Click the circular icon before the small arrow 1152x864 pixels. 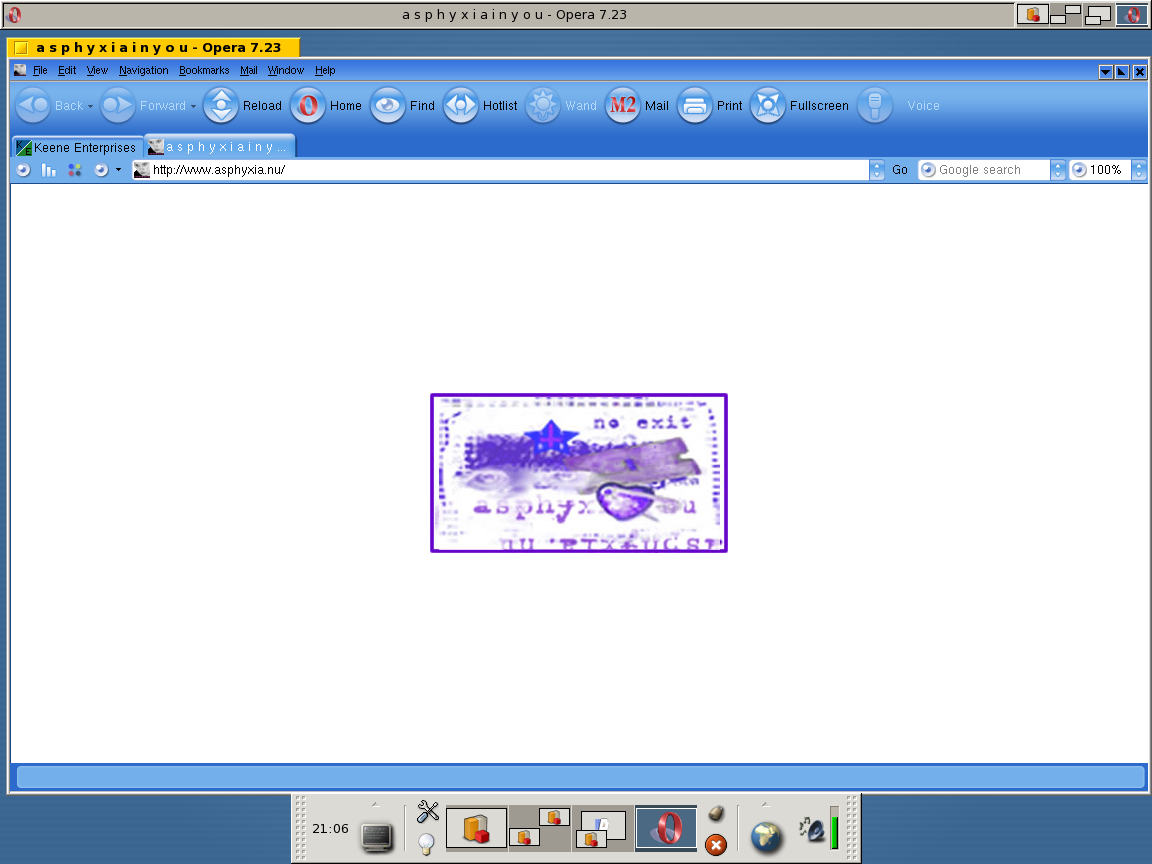(x=101, y=170)
